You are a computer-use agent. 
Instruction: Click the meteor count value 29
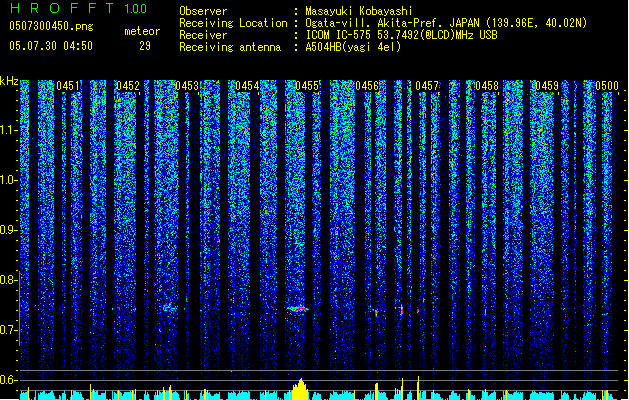(145, 46)
